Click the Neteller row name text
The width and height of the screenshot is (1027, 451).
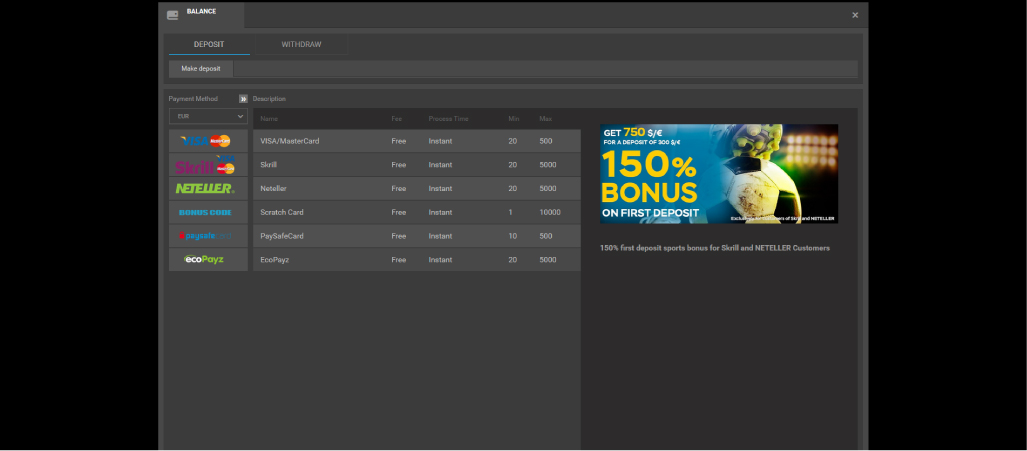click(274, 188)
